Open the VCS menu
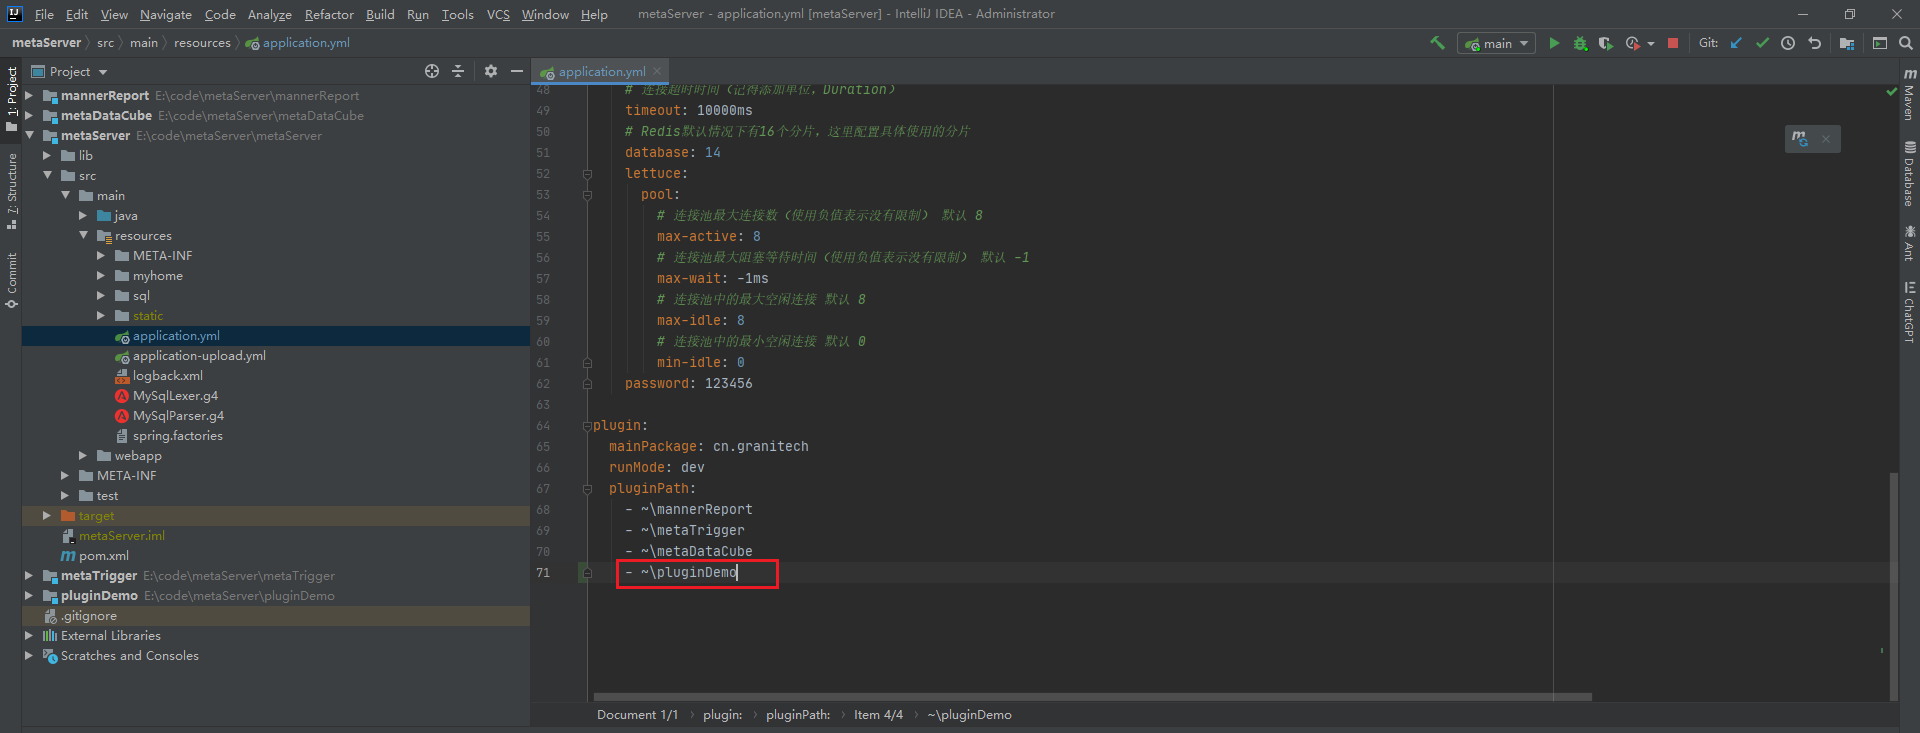1920x733 pixels. coord(498,14)
